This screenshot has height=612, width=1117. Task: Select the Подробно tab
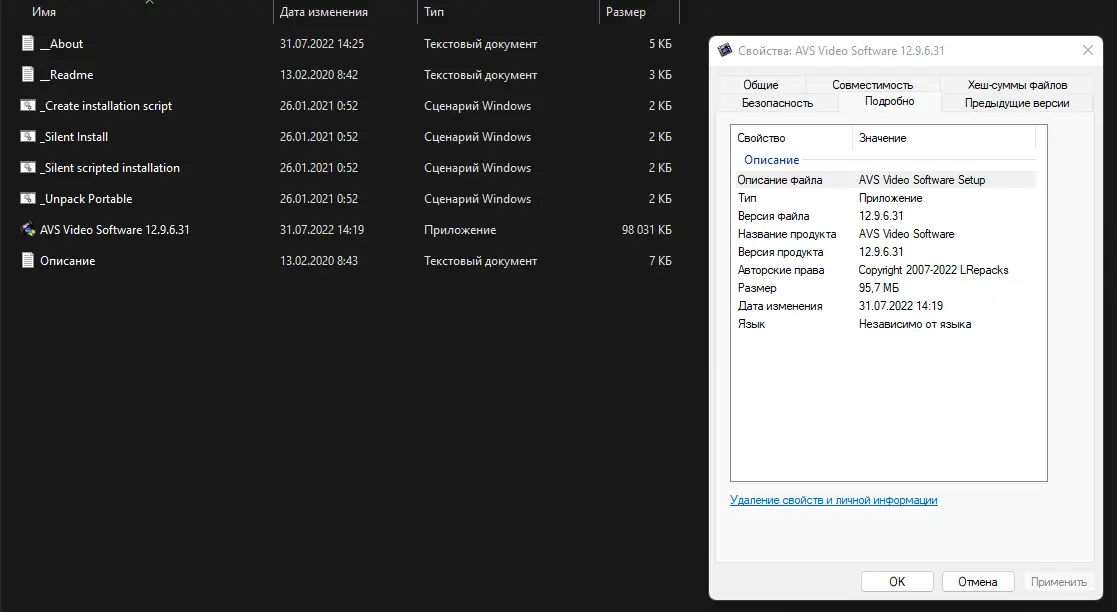[x=889, y=101]
